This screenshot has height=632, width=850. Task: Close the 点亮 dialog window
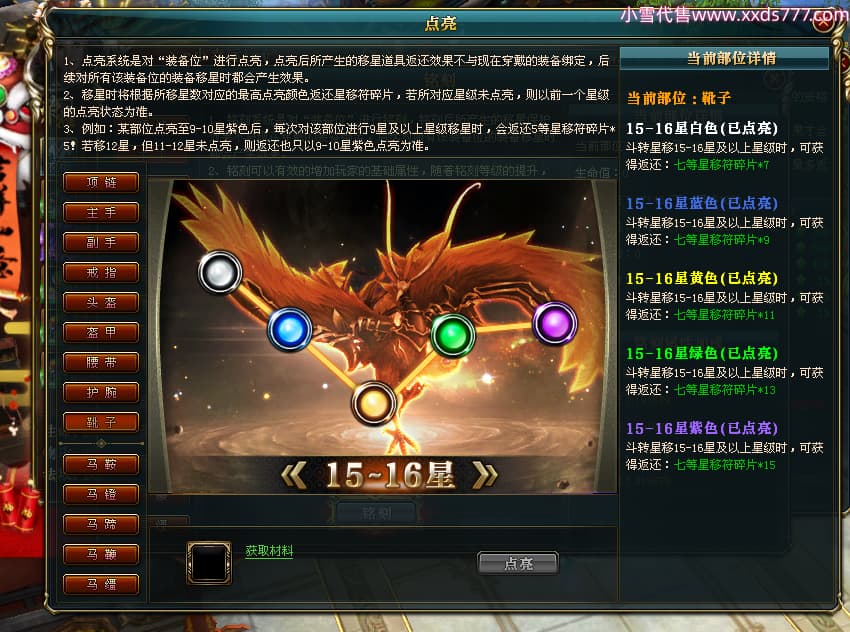pyautogui.click(x=823, y=23)
